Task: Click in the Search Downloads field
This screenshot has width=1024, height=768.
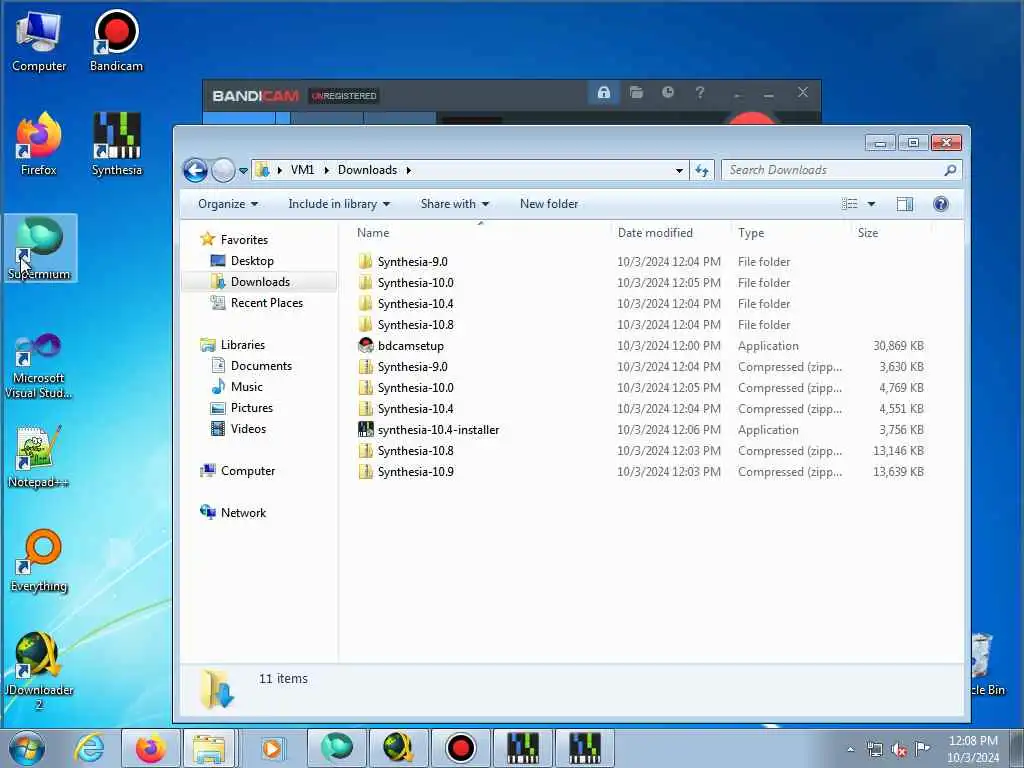Action: pyautogui.click(x=841, y=170)
